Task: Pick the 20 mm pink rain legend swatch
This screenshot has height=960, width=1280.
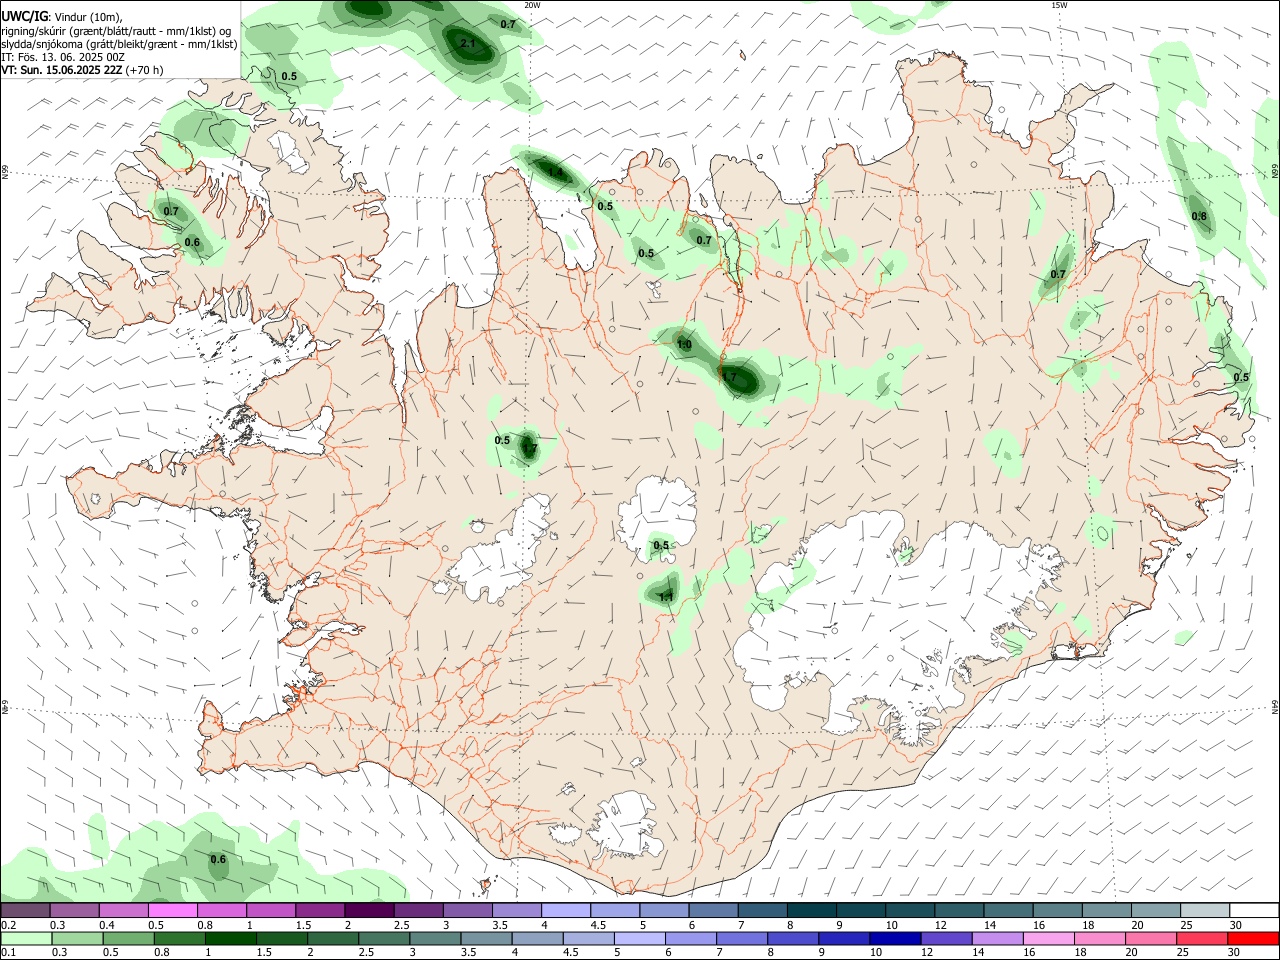Action: tap(1150, 939)
